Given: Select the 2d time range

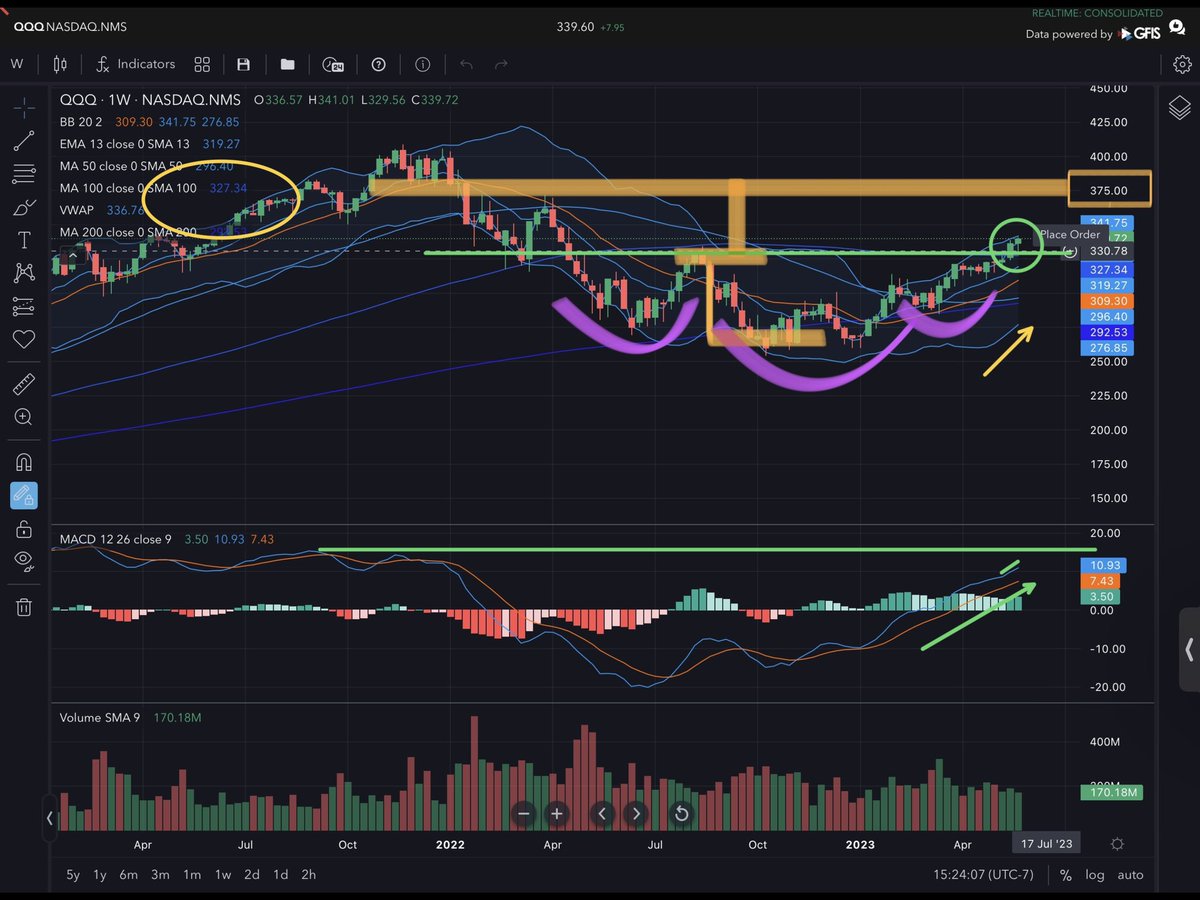Looking at the screenshot, I should pos(252,875).
